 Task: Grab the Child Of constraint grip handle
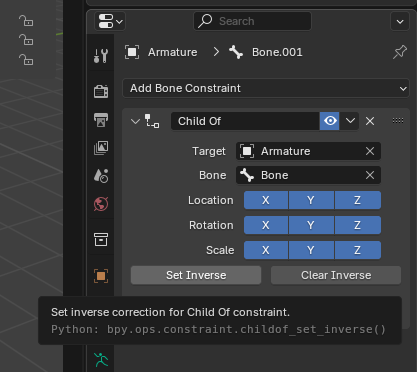pyautogui.click(x=398, y=121)
